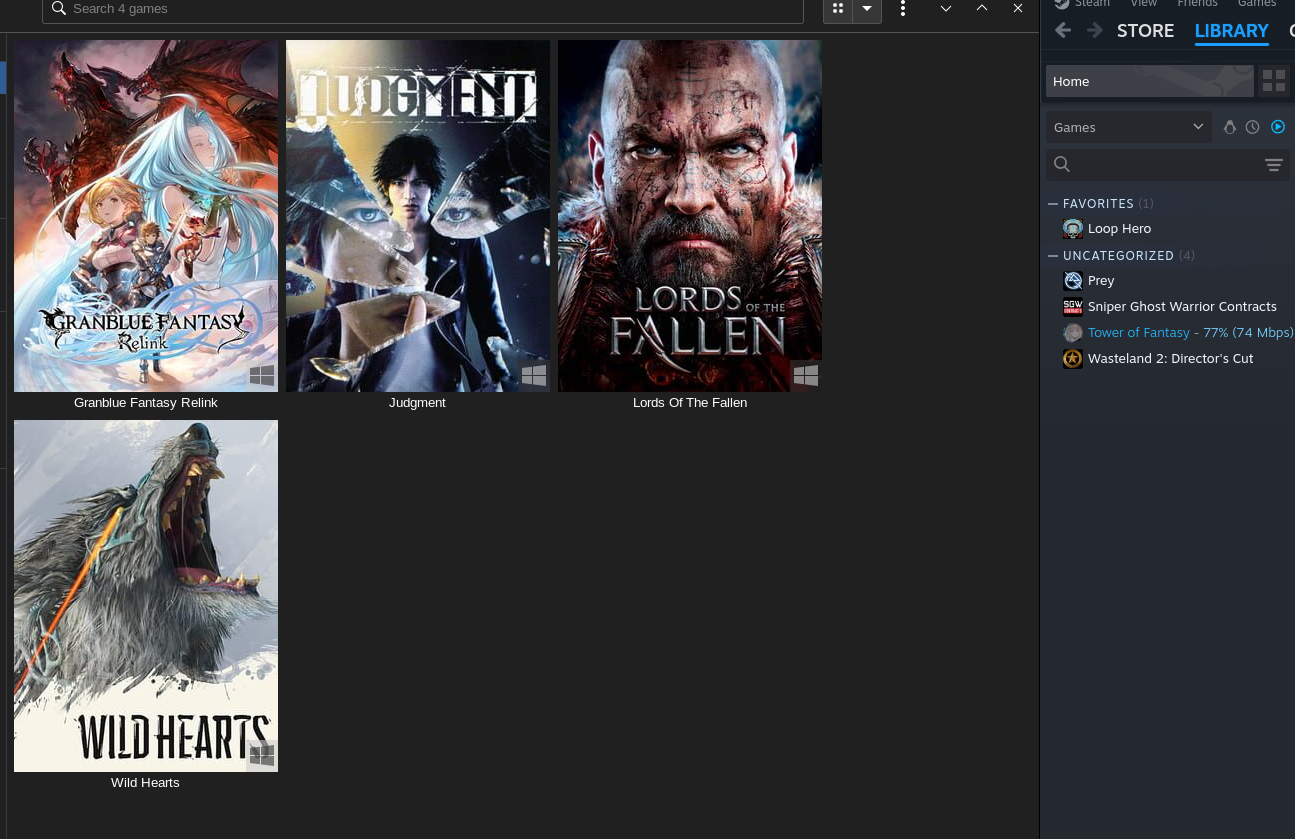Open the View menu in Steam
1295x839 pixels.
pyautogui.click(x=1143, y=4)
